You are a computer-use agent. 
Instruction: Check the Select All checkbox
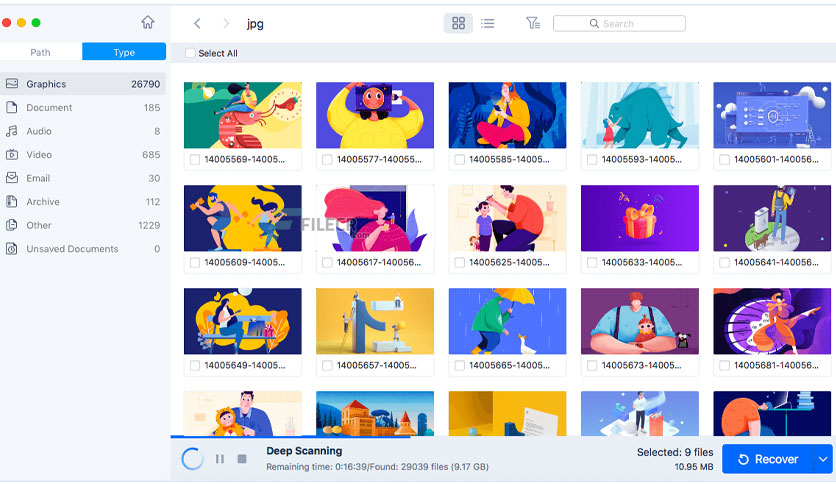pos(190,53)
